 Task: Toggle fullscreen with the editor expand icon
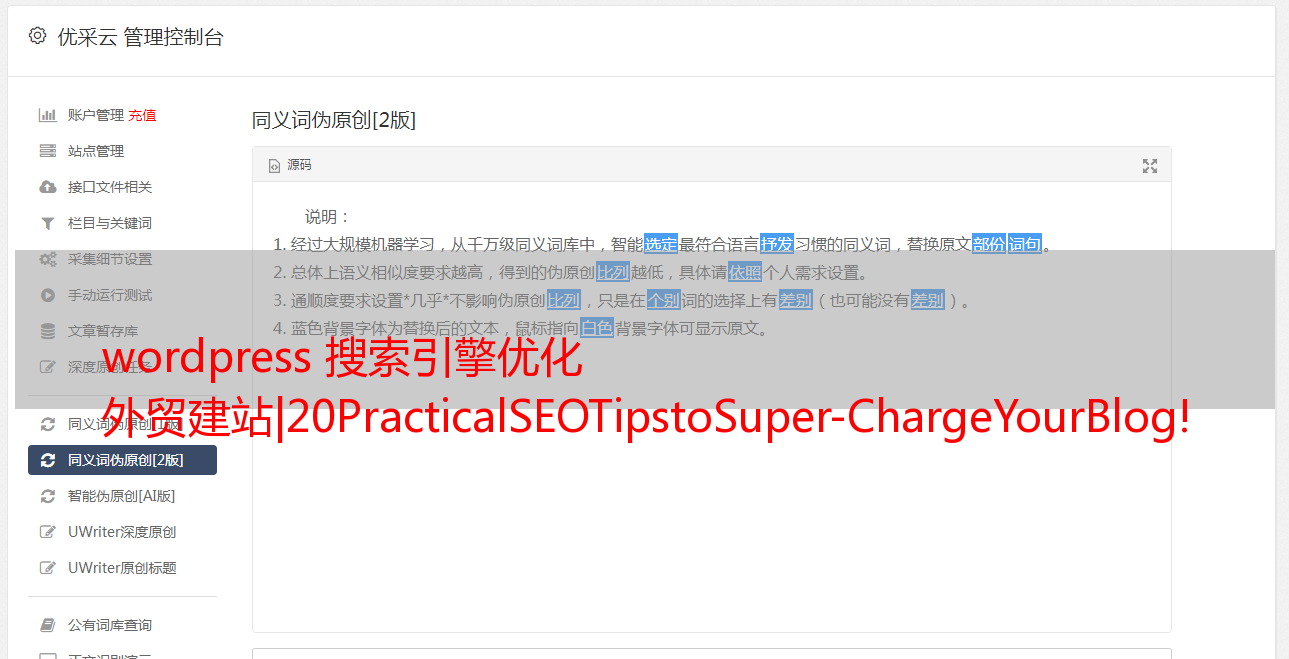click(1150, 166)
